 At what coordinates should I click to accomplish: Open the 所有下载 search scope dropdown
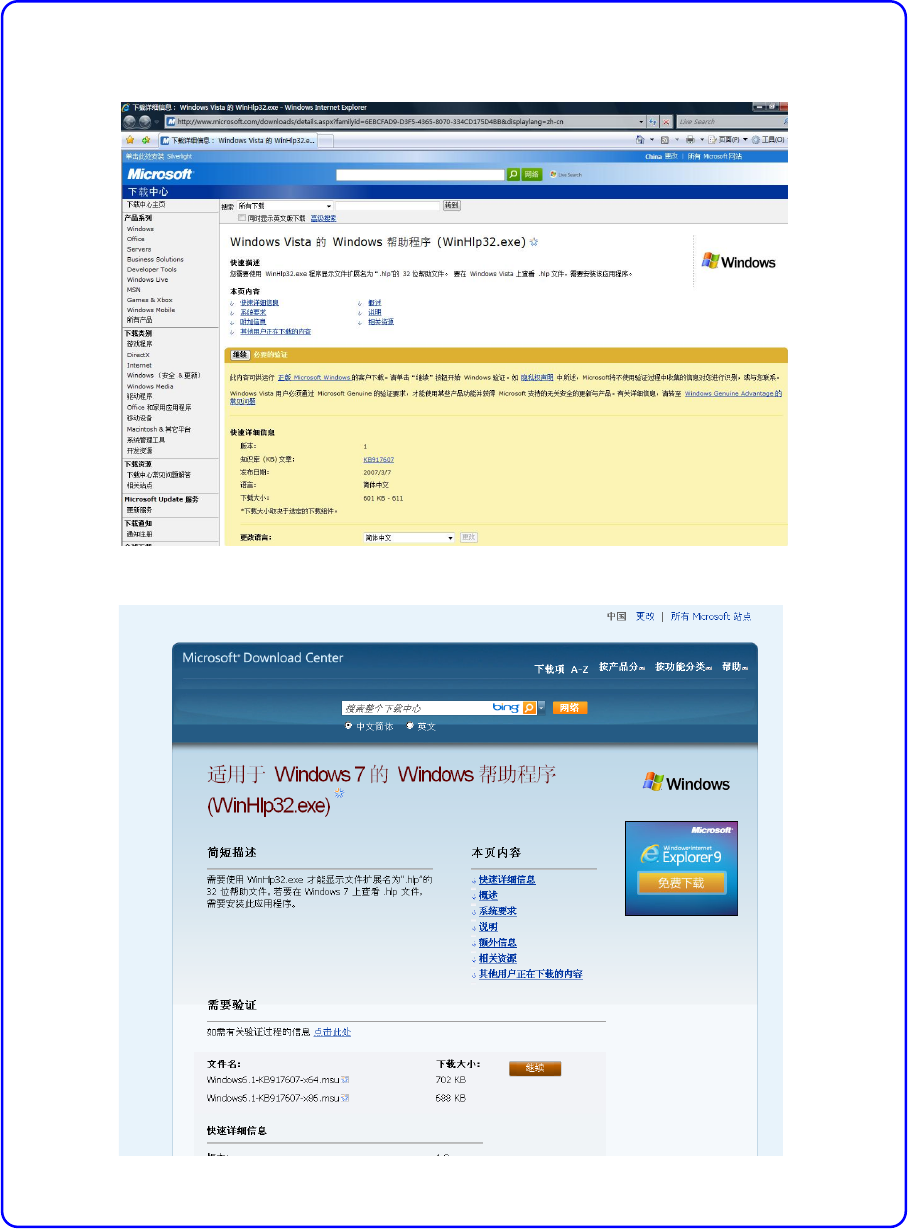coord(285,206)
